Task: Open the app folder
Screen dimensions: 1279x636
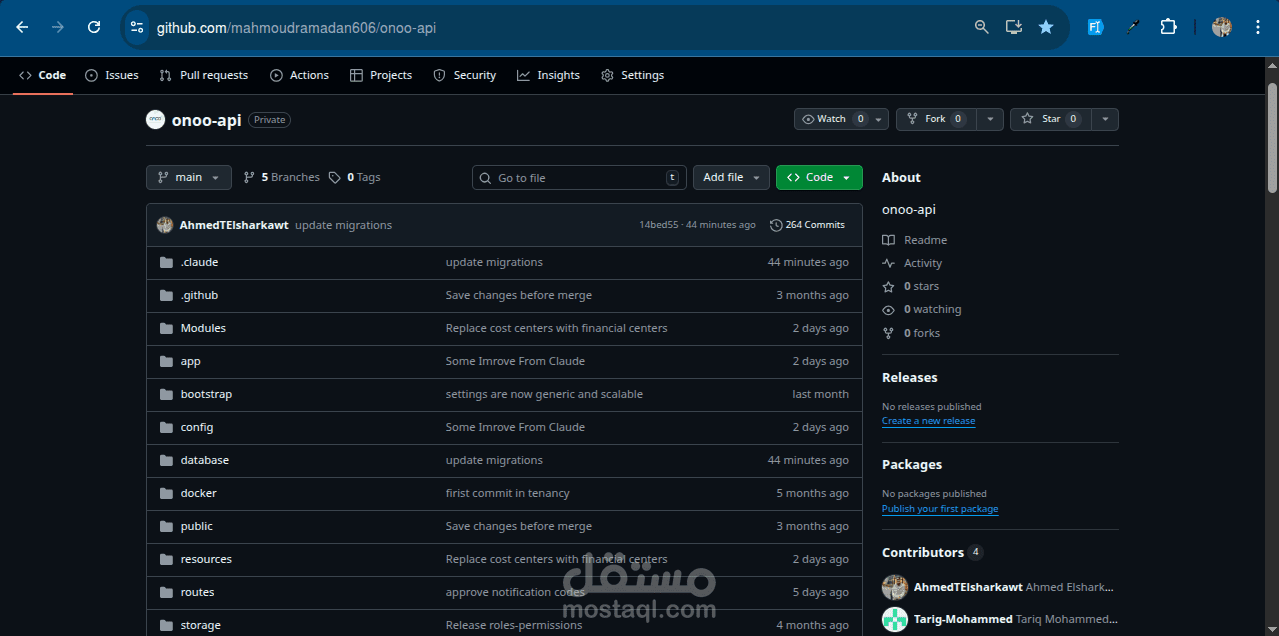Action: coord(190,361)
